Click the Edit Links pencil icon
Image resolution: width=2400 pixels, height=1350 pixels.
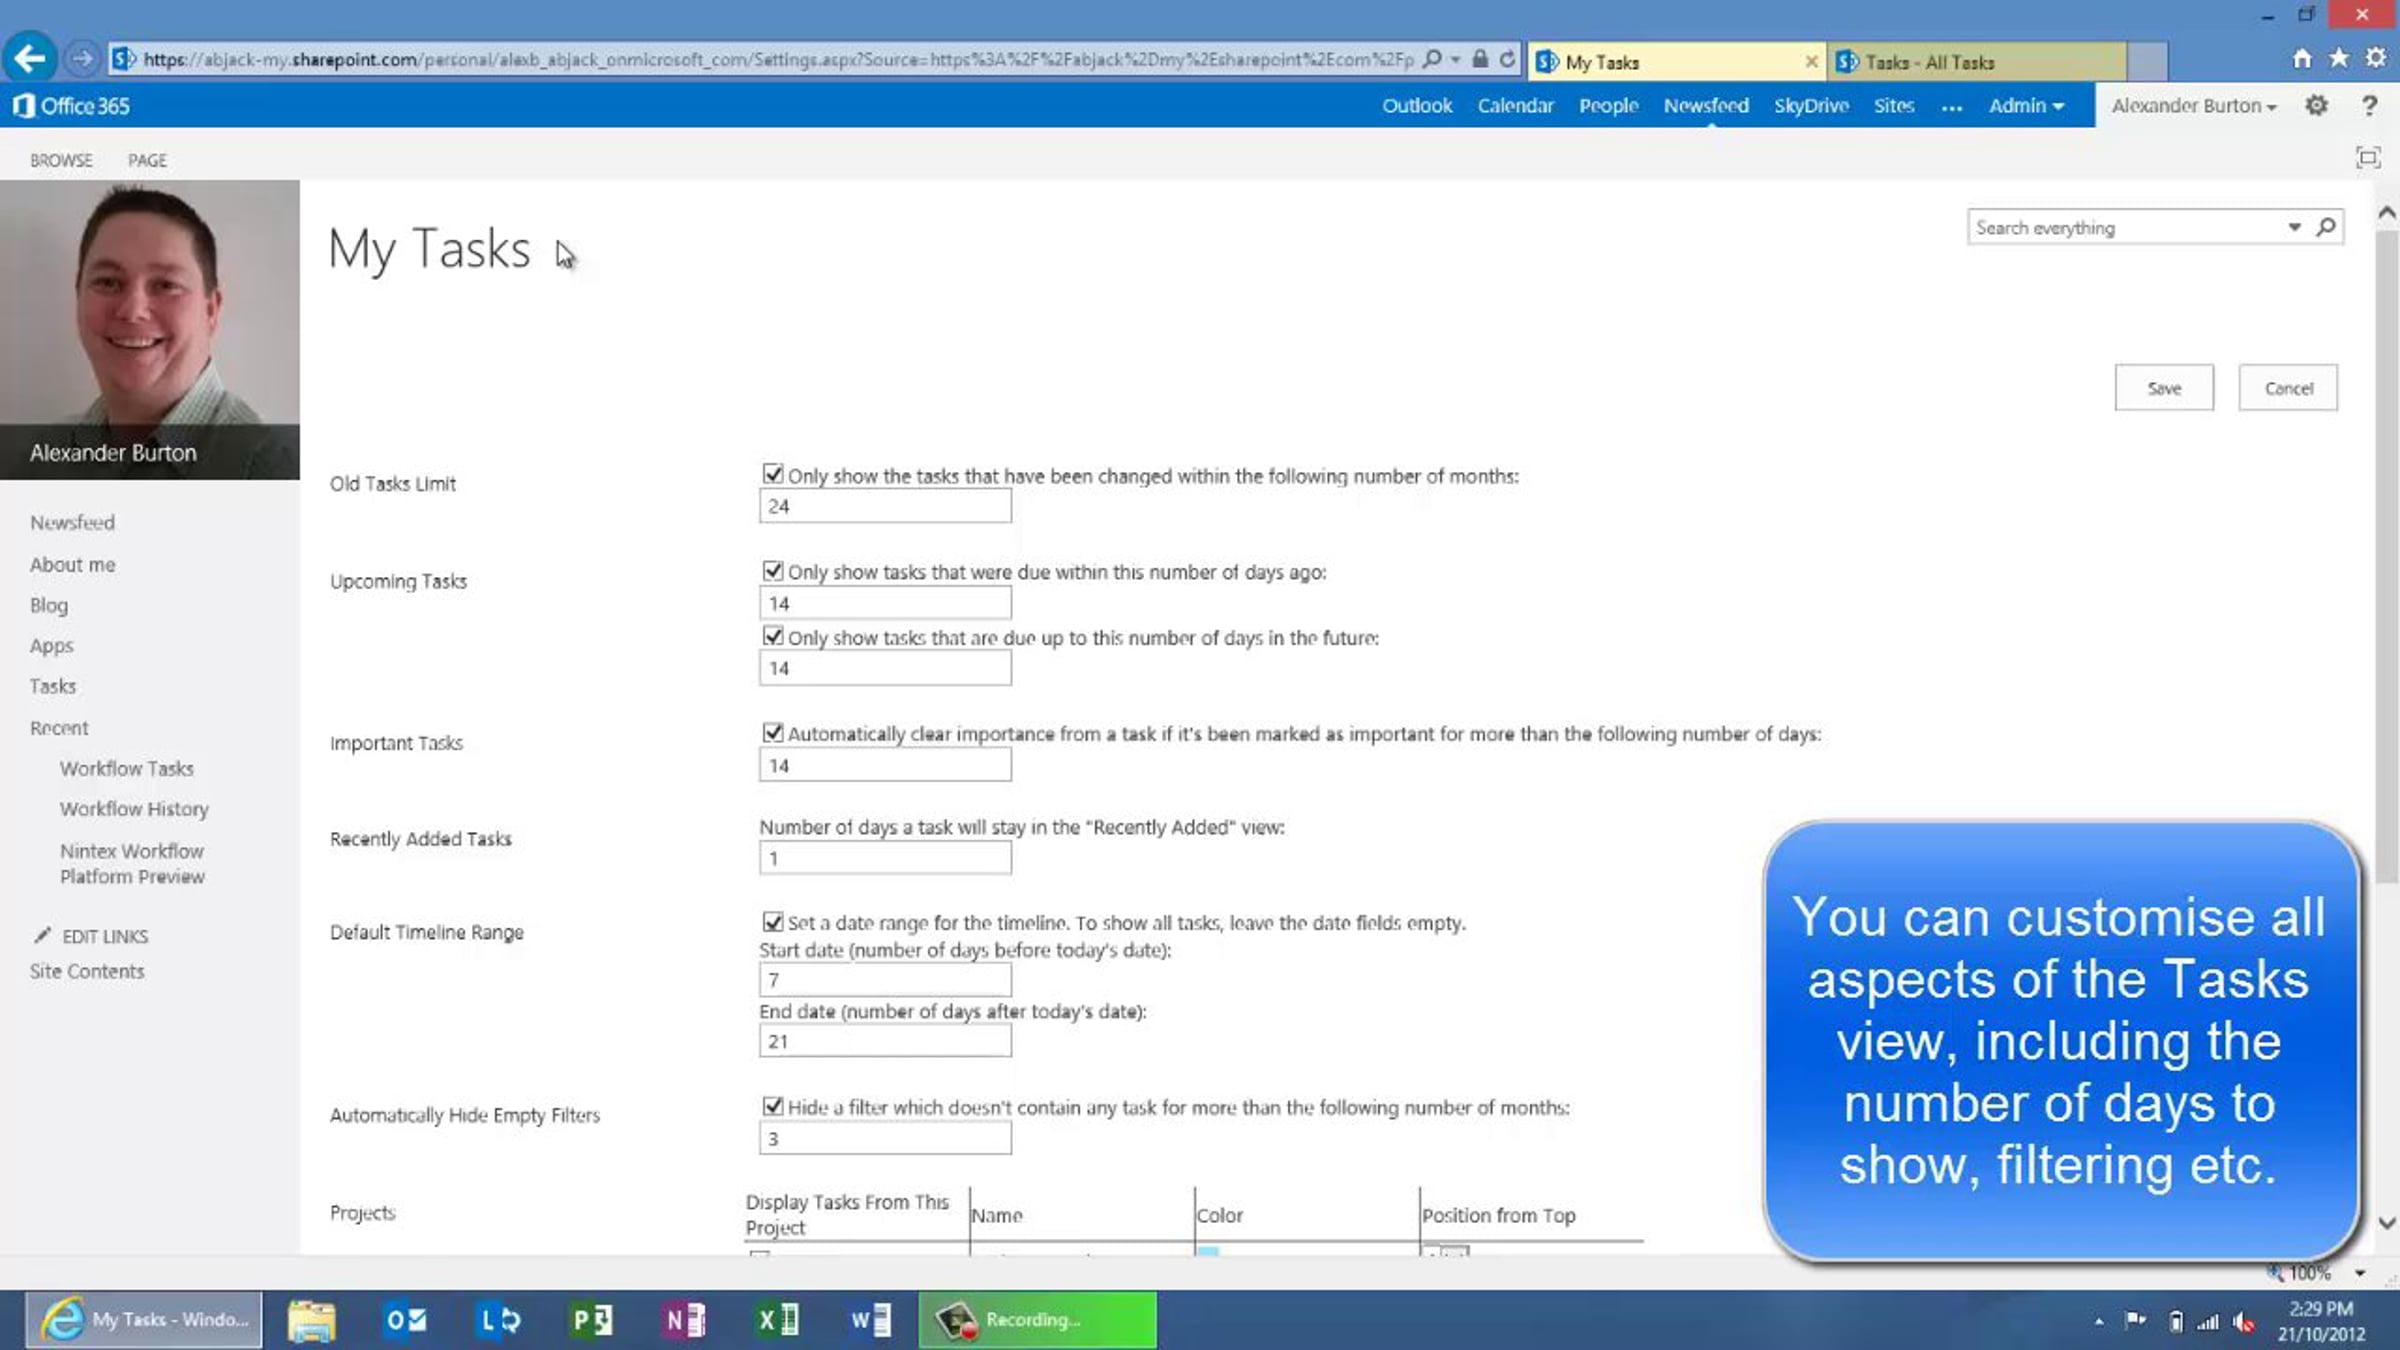point(42,935)
